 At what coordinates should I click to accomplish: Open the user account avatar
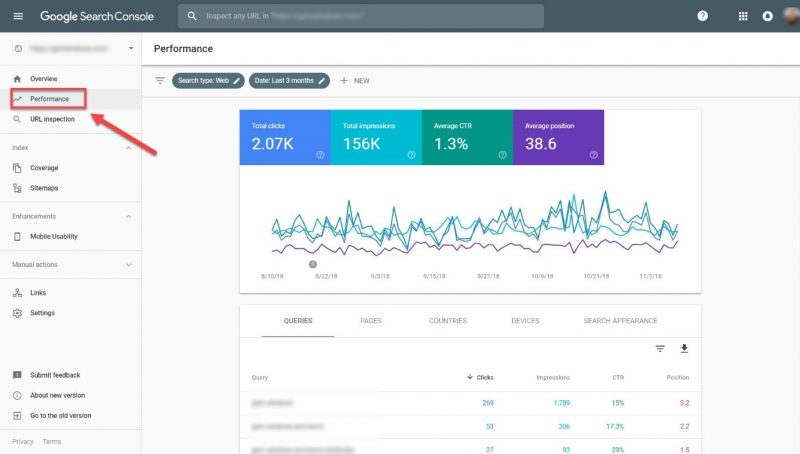click(792, 15)
